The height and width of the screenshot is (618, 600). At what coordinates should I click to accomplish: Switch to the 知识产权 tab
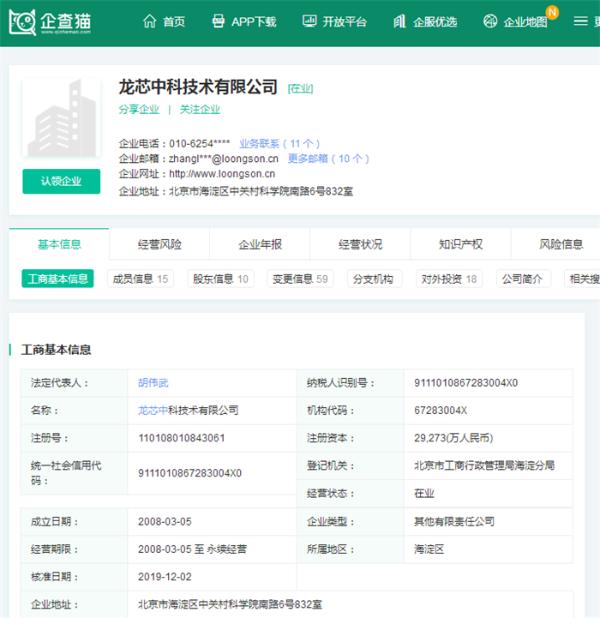coord(461,244)
